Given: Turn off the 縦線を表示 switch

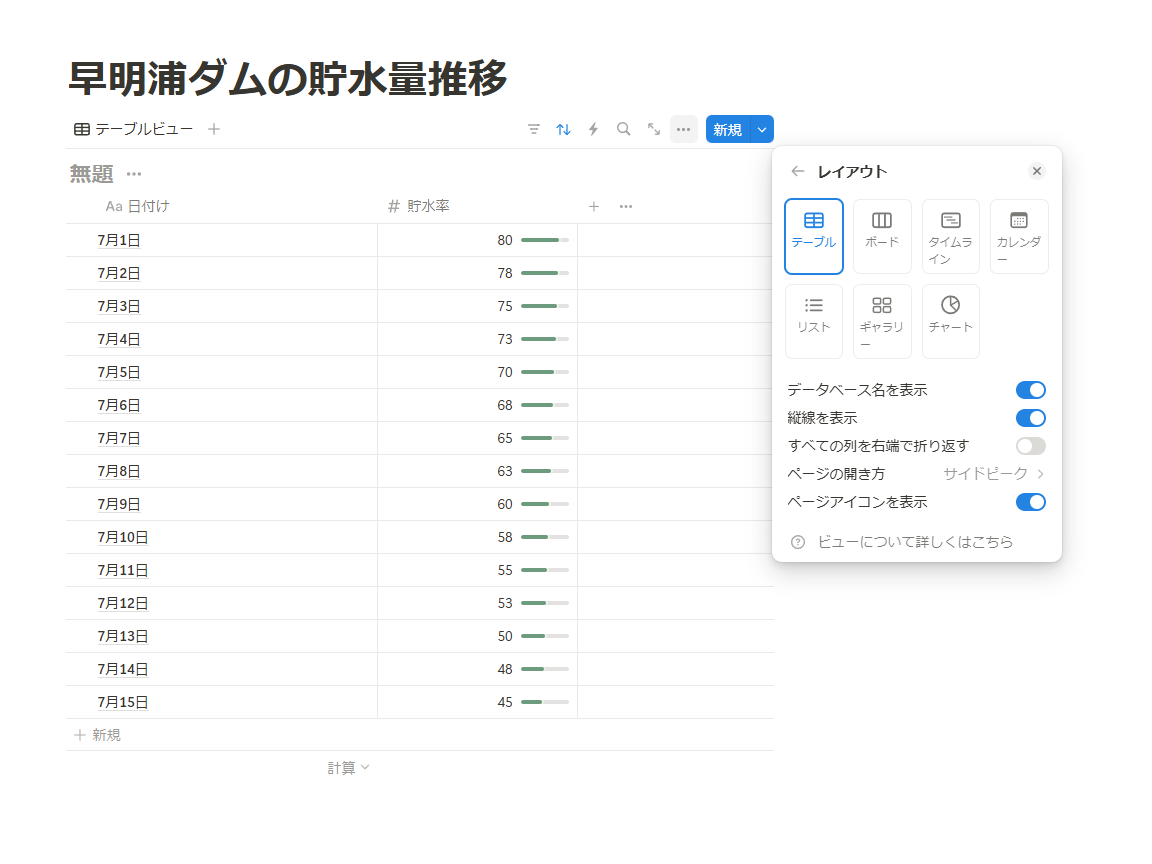Looking at the screenshot, I should click(x=1030, y=418).
